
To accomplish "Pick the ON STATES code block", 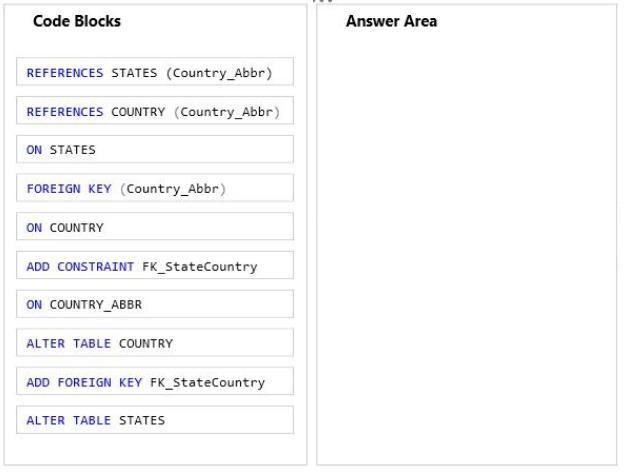I will pyautogui.click(x=155, y=149).
